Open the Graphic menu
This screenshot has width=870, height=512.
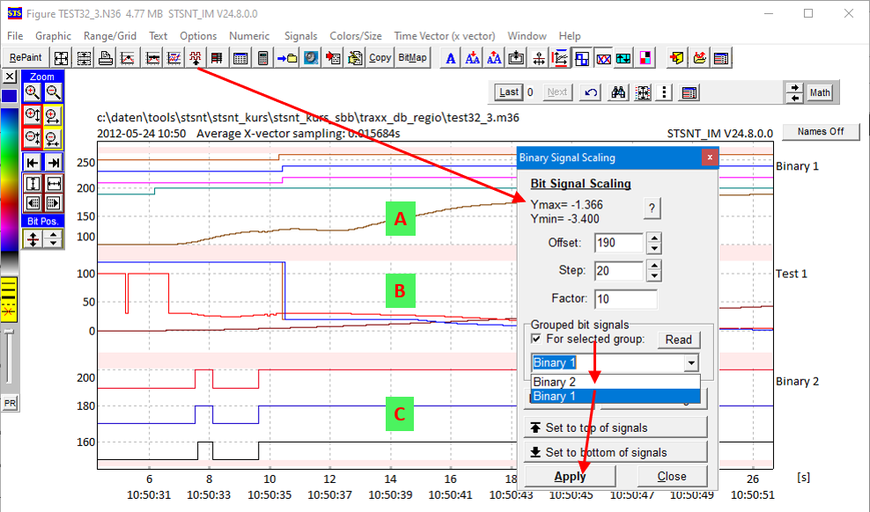[53, 36]
